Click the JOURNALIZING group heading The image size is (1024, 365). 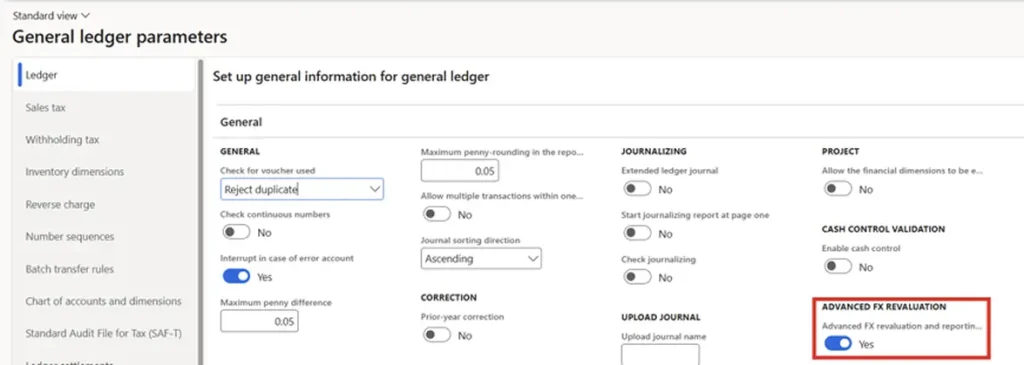[x=653, y=151]
